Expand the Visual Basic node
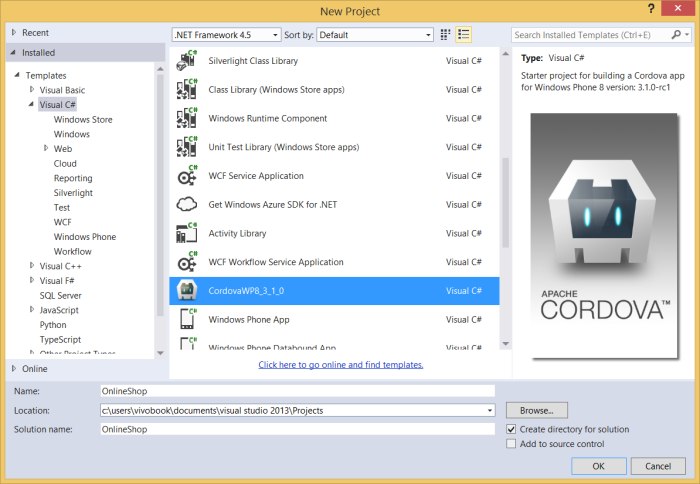This screenshot has width=700, height=484. [x=32, y=89]
